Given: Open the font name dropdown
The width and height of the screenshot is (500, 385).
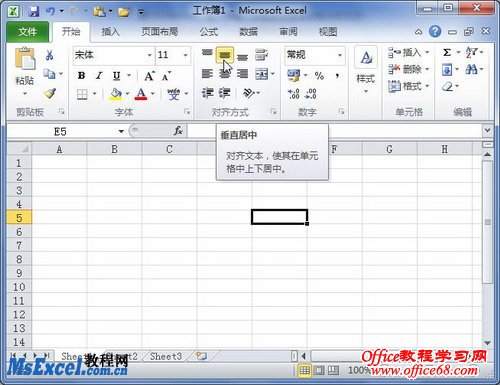Looking at the screenshot, I should click(150, 55).
